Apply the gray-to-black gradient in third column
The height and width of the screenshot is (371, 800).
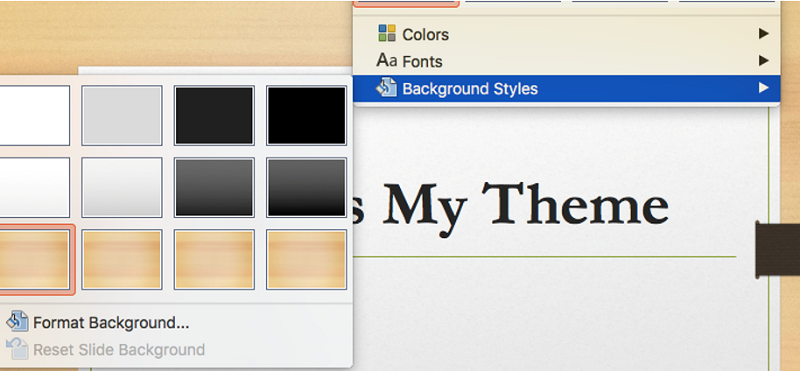point(214,187)
